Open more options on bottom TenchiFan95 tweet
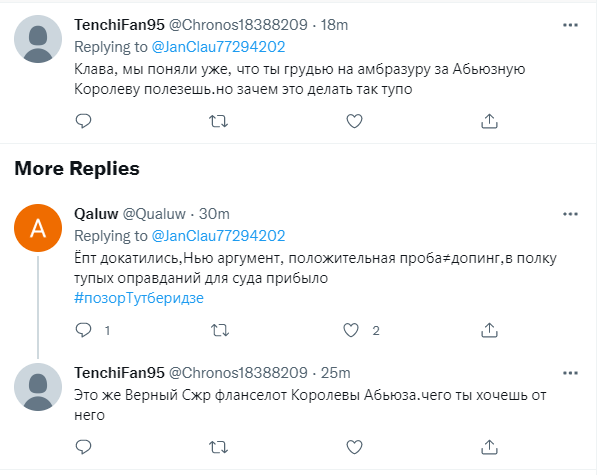 pyautogui.click(x=570, y=373)
